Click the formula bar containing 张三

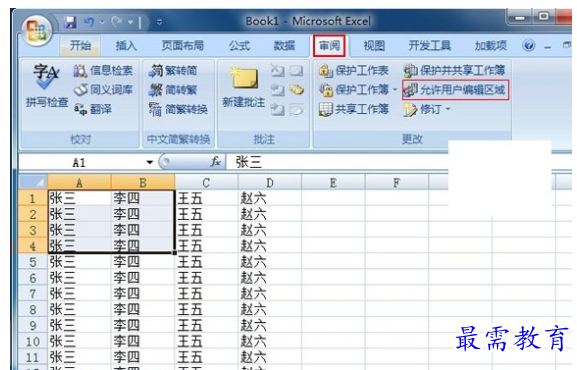[337, 162]
